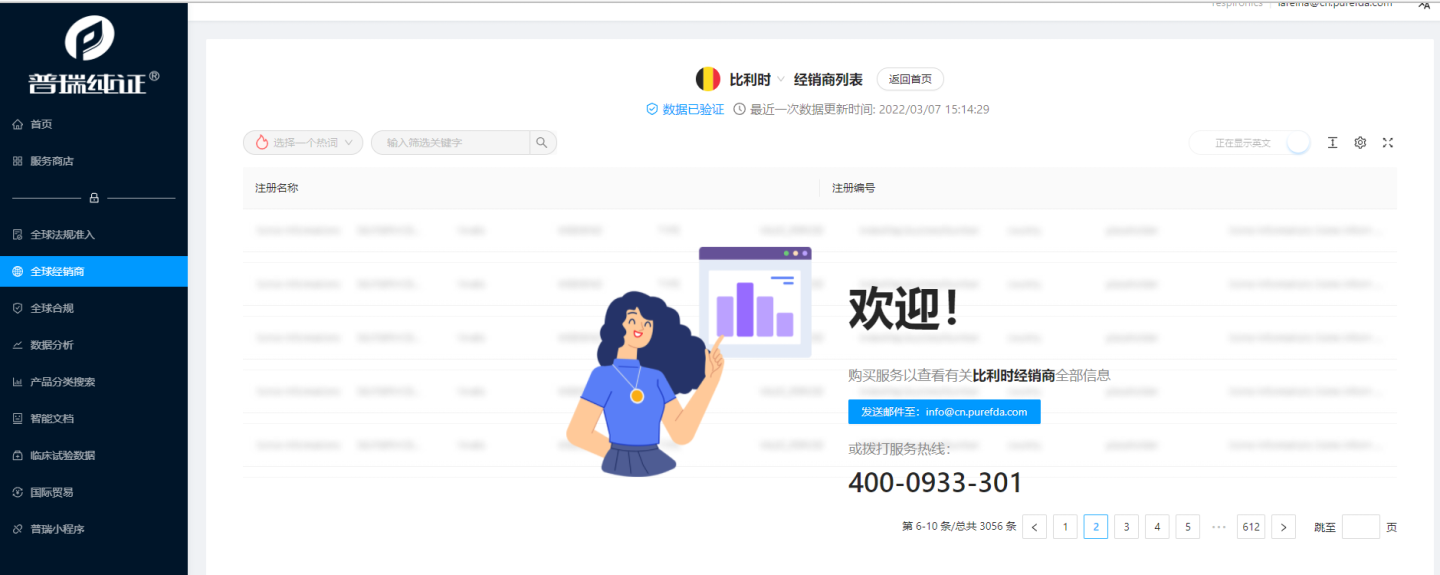The height and width of the screenshot is (575, 1440).
Task: Open 智能文档 menu item
Action: pos(94,418)
